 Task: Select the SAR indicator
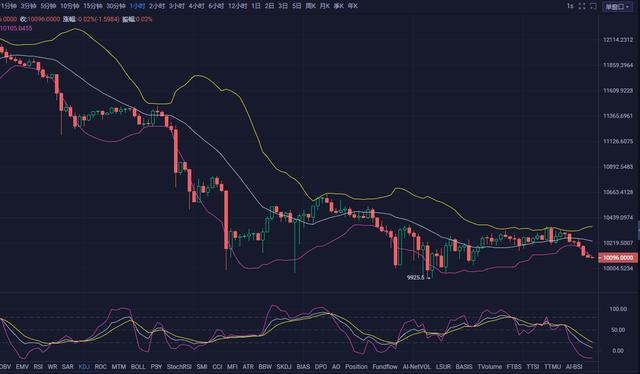coord(67,367)
